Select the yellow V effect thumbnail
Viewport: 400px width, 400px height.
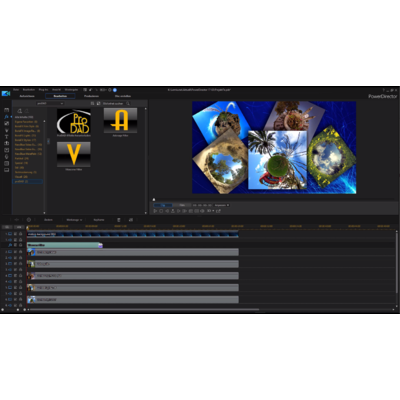[74, 154]
